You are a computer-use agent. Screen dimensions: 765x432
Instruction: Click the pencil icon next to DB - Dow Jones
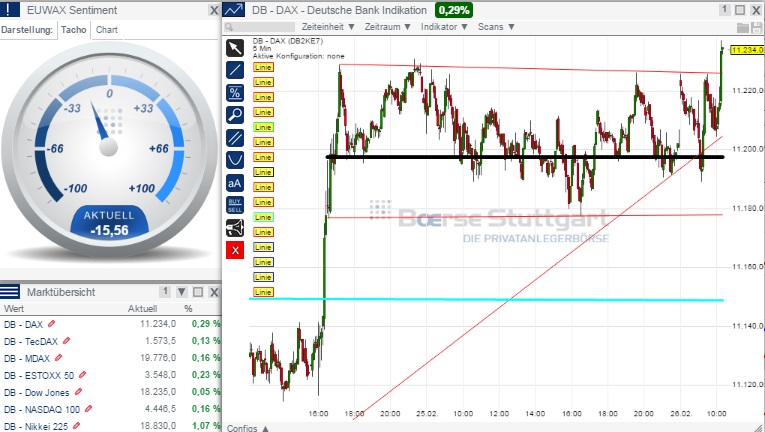pos(78,391)
